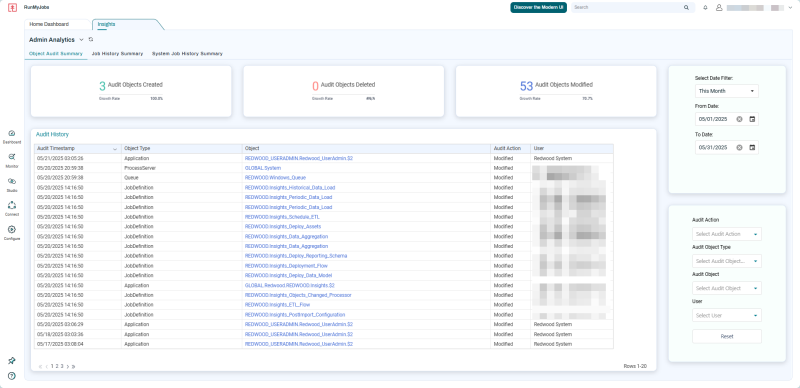Go to the next page of results
The width and height of the screenshot is (800, 388).
(68, 367)
